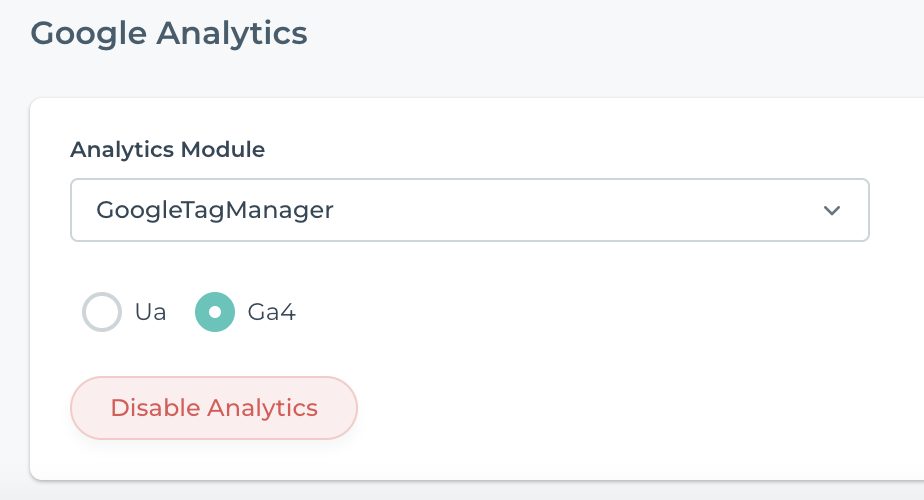Turn off analytics with the red button
This screenshot has width=924, height=500.
tap(214, 408)
